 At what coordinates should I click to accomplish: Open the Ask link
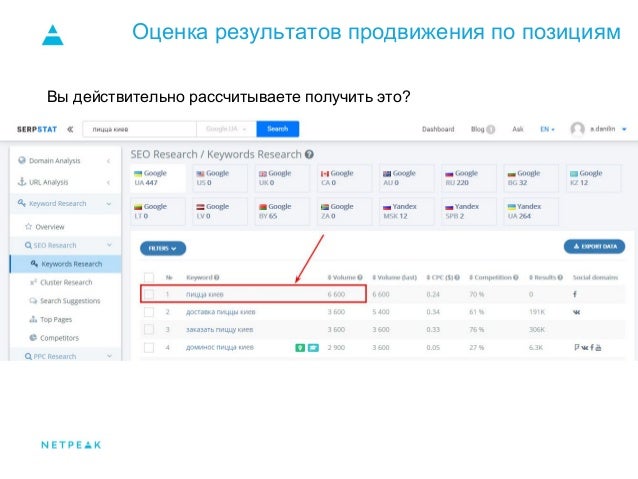(518, 129)
